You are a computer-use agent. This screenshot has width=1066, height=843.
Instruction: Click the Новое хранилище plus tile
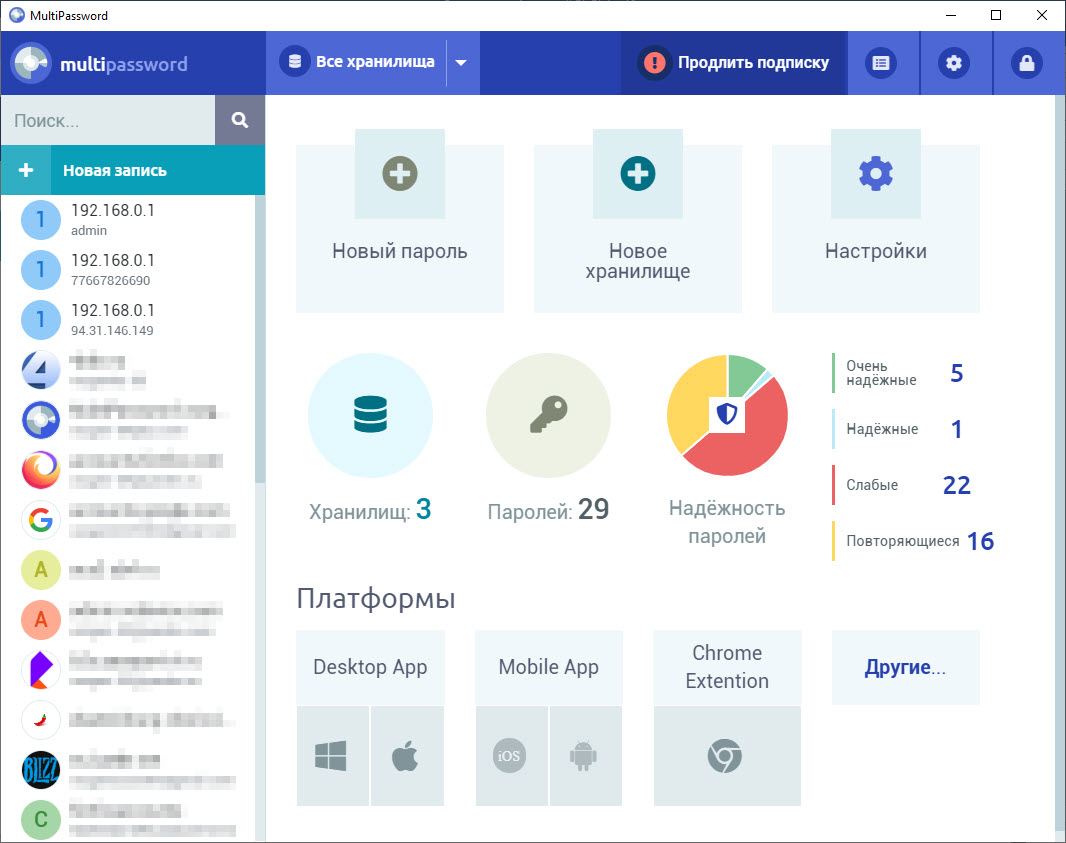(x=638, y=221)
